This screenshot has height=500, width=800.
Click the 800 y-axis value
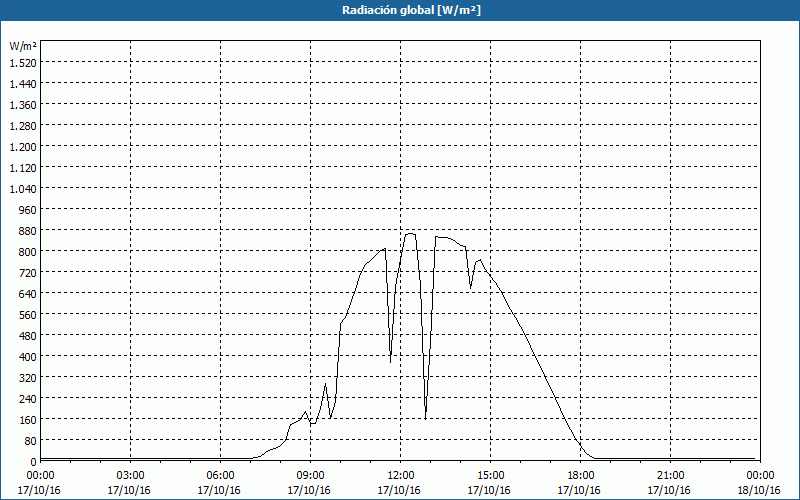[x=28, y=252]
